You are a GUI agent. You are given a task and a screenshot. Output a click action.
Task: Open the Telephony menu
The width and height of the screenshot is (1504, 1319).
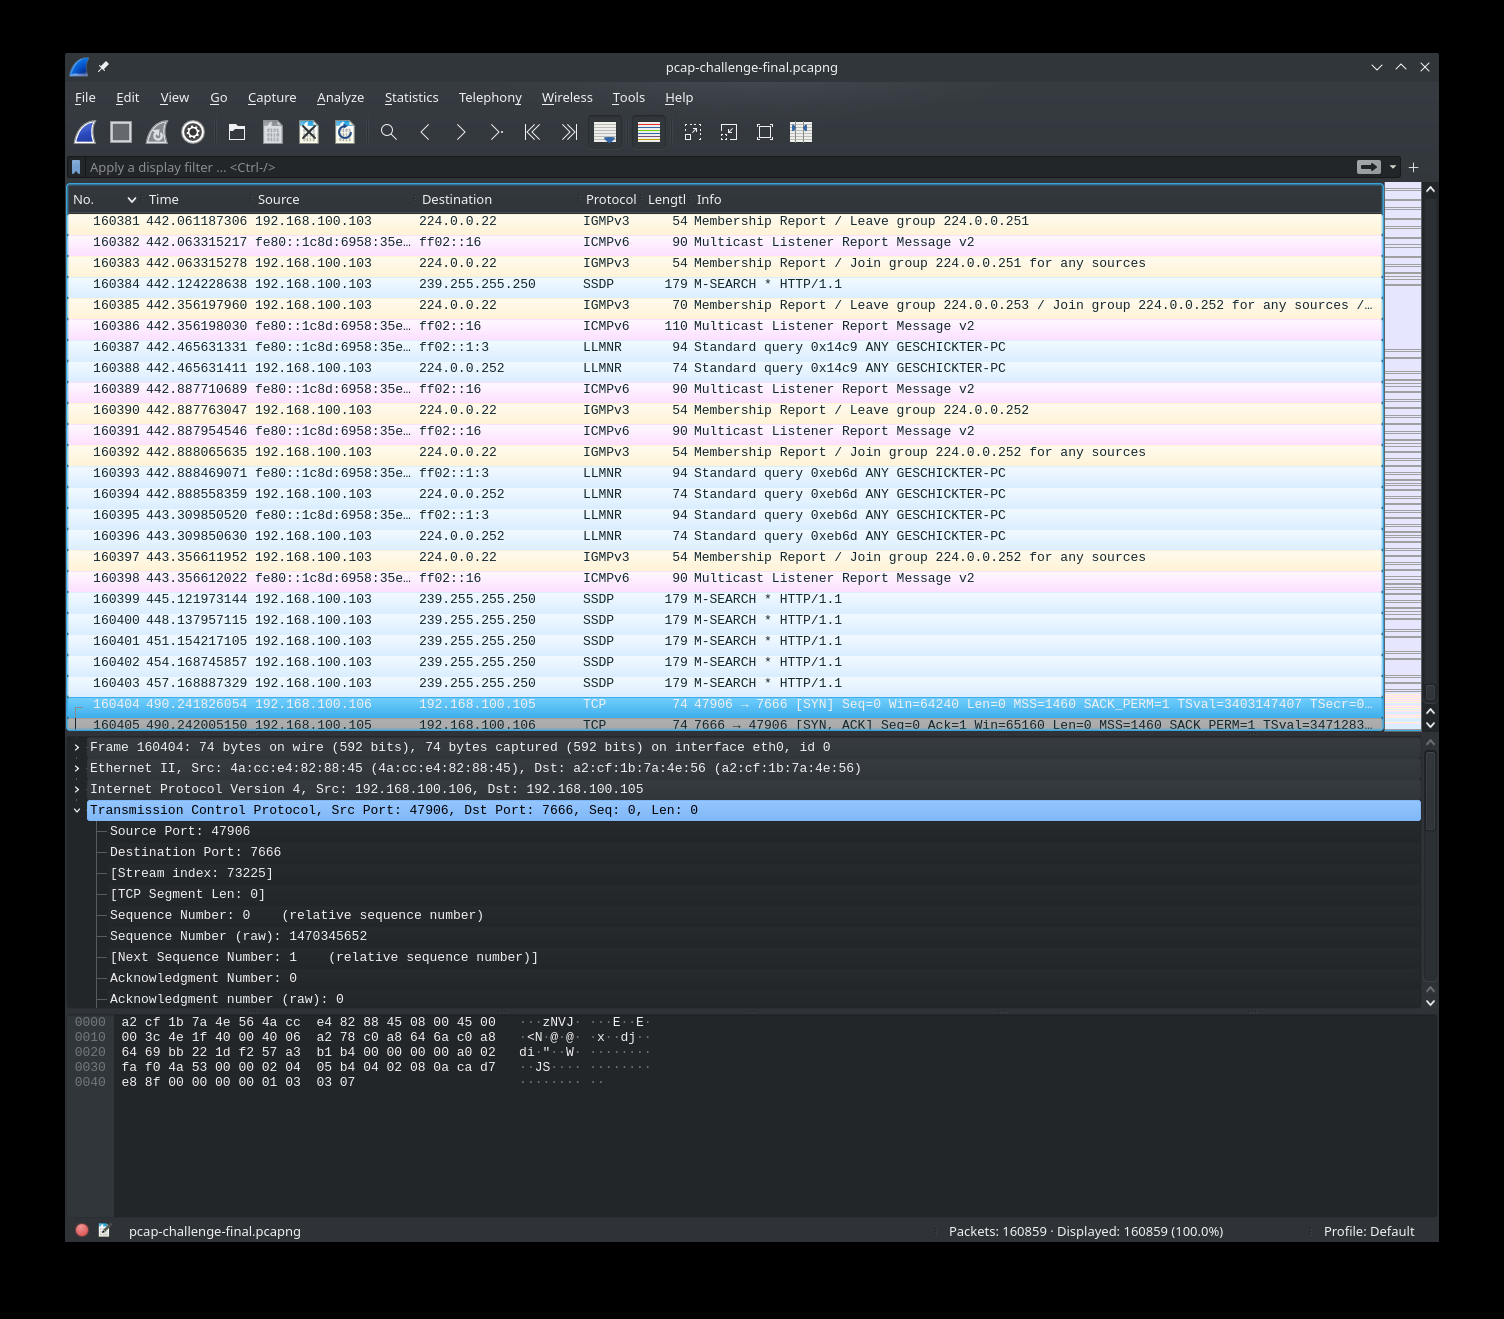pyautogui.click(x=490, y=97)
